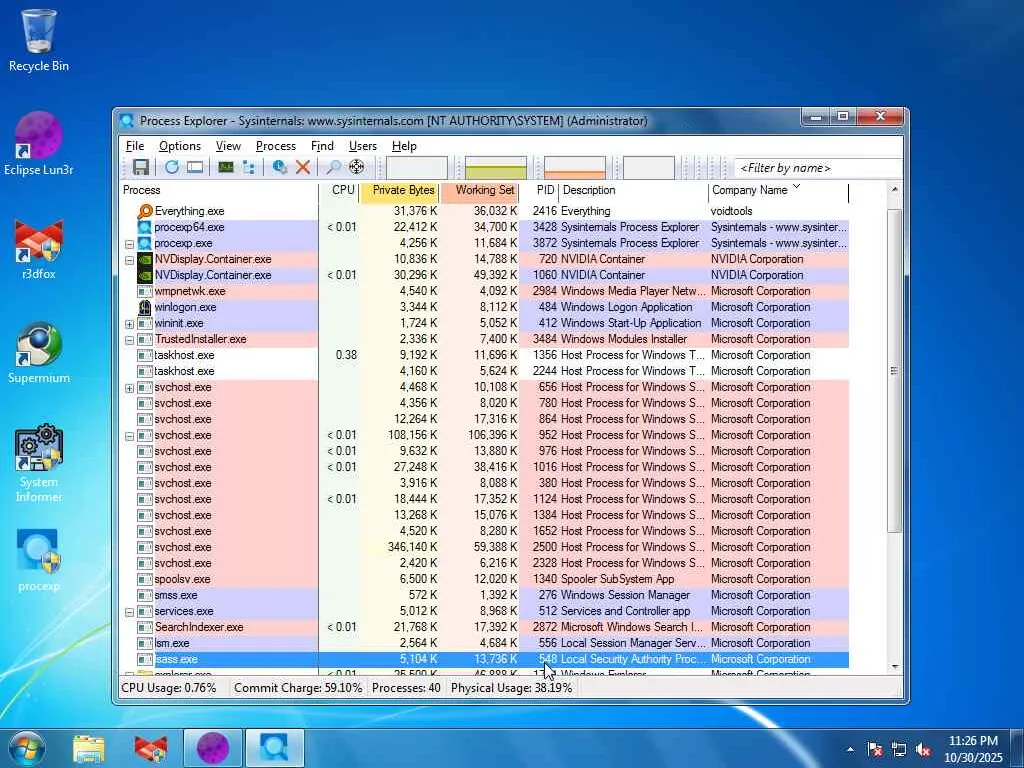The height and width of the screenshot is (768, 1024).
Task: Sort by Working Set column header
Action: (x=480, y=190)
